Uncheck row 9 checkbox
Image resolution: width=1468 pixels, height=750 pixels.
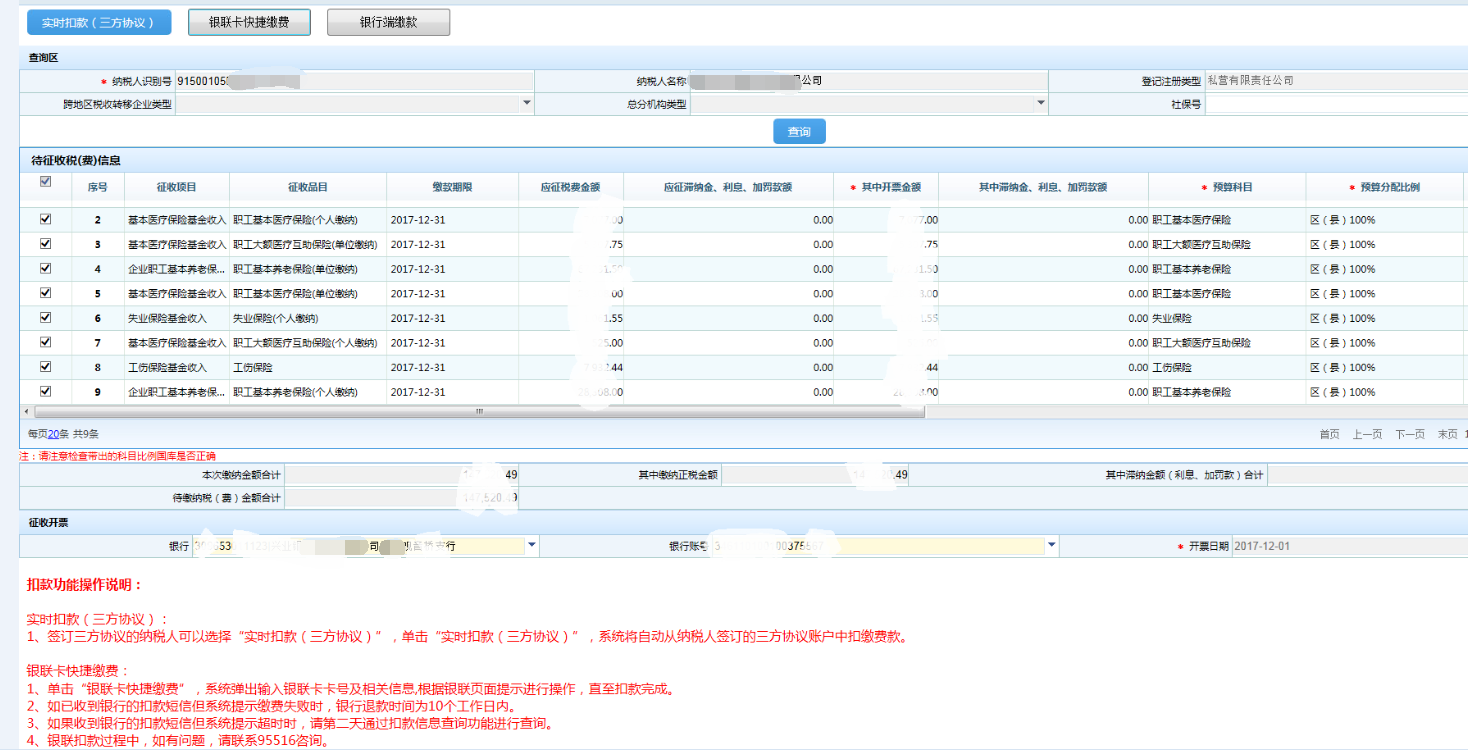coord(45,391)
